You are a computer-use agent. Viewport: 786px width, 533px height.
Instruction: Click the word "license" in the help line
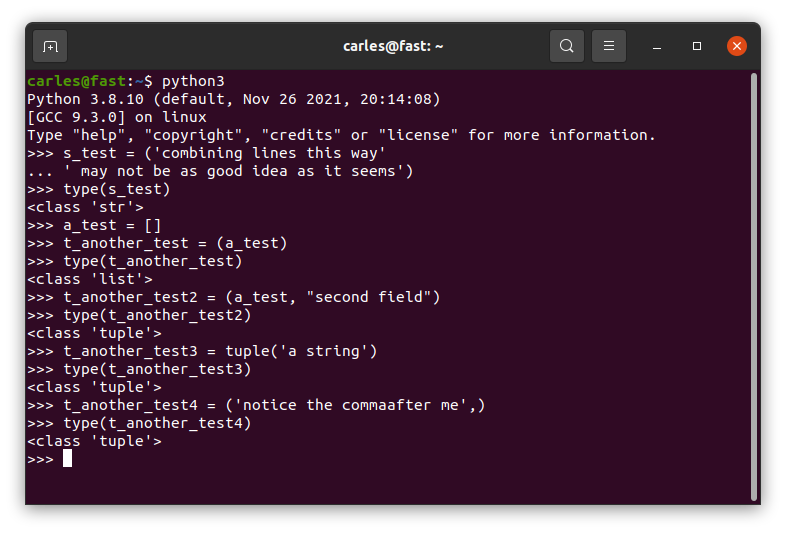coord(418,135)
